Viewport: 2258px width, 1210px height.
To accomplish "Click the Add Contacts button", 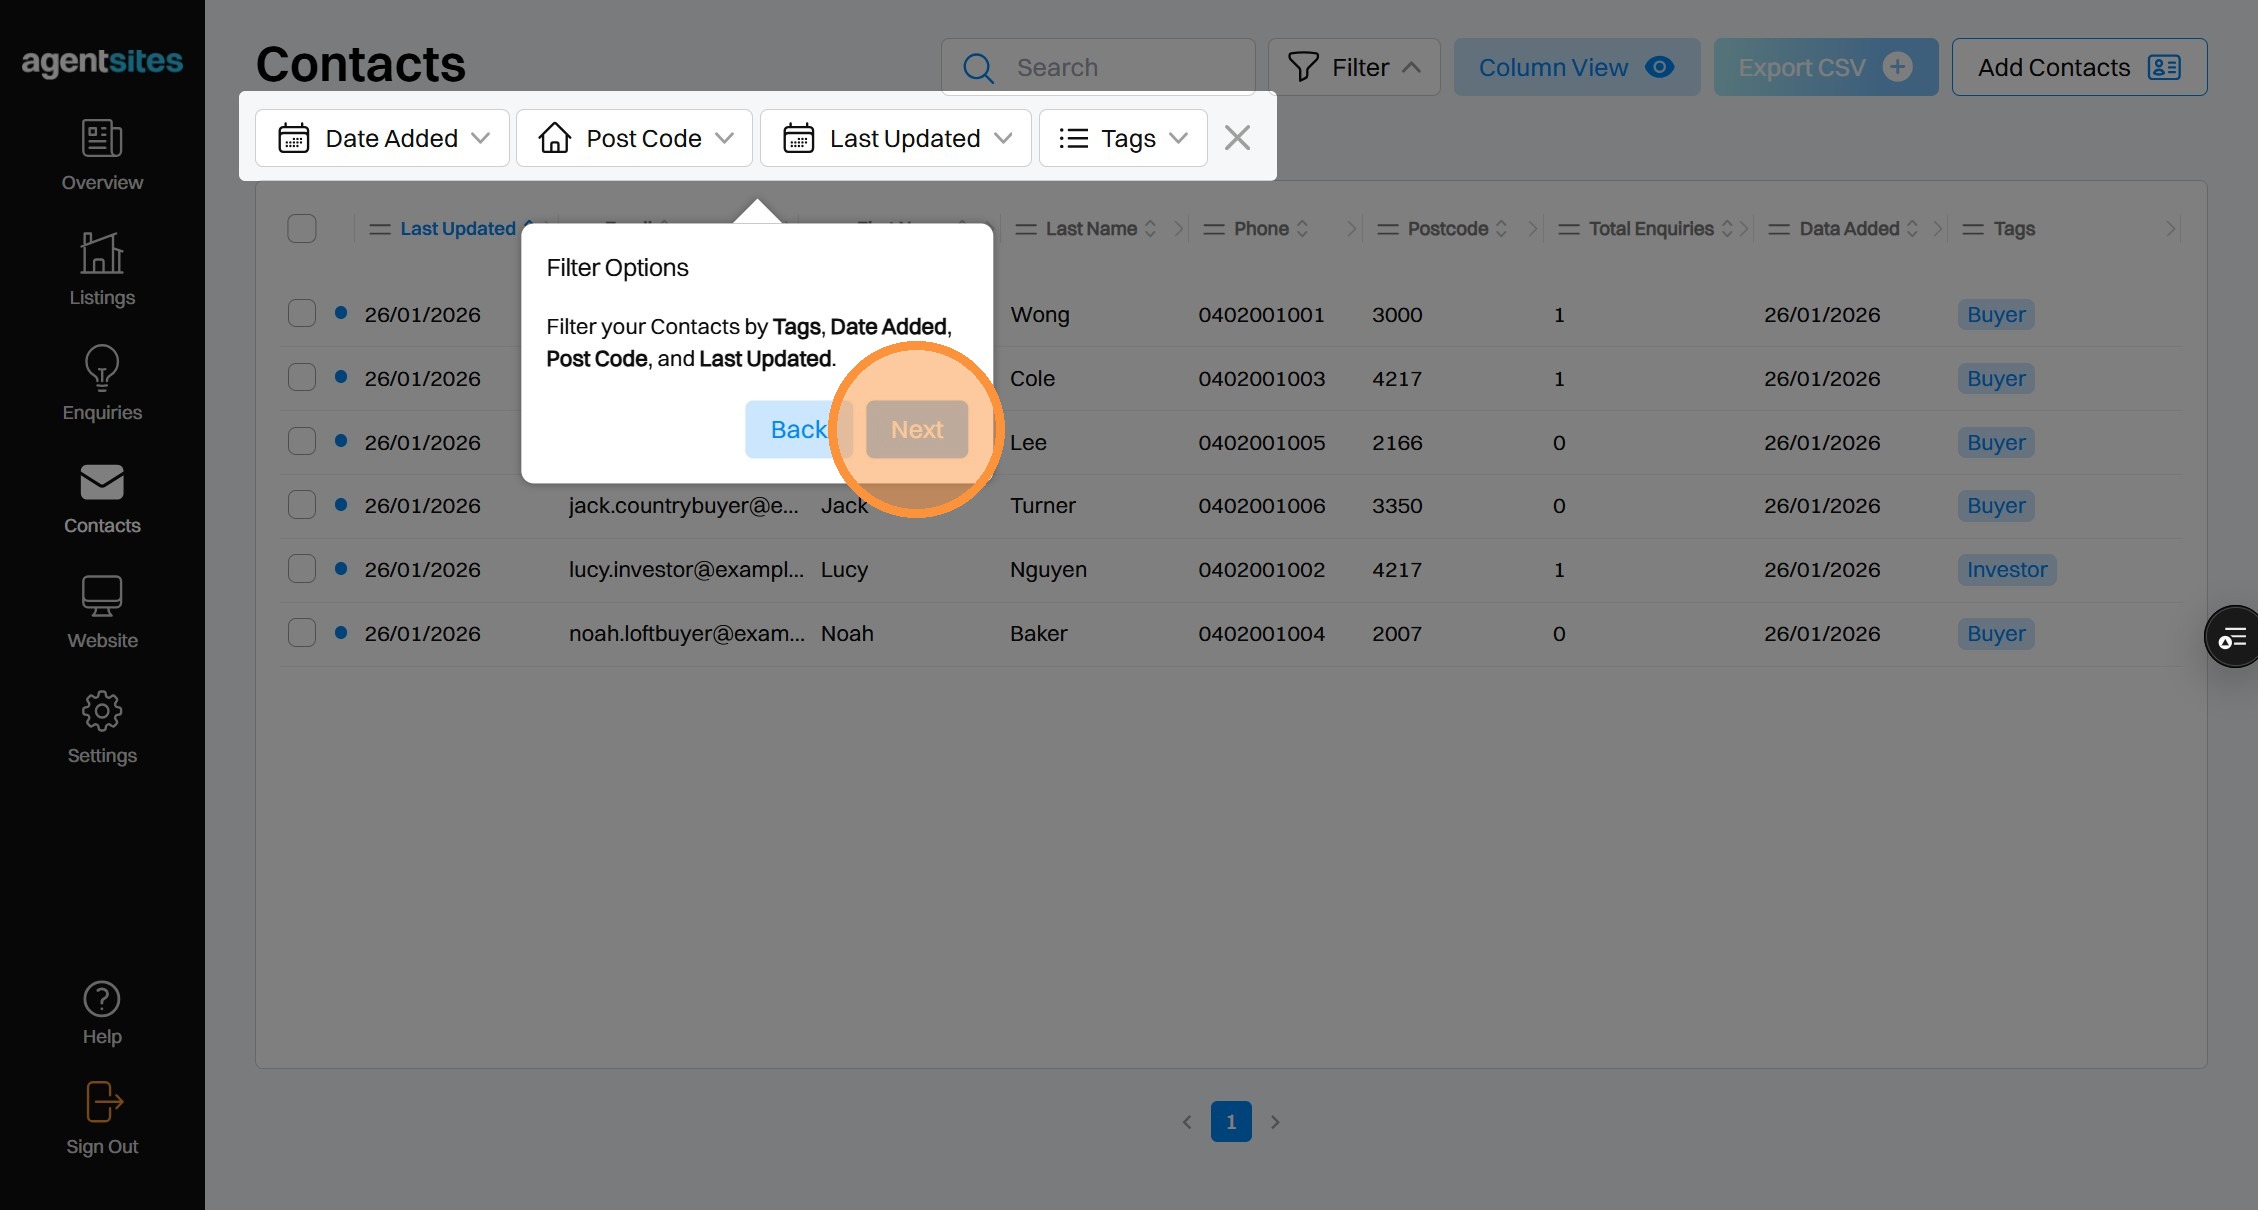I will tap(2078, 67).
